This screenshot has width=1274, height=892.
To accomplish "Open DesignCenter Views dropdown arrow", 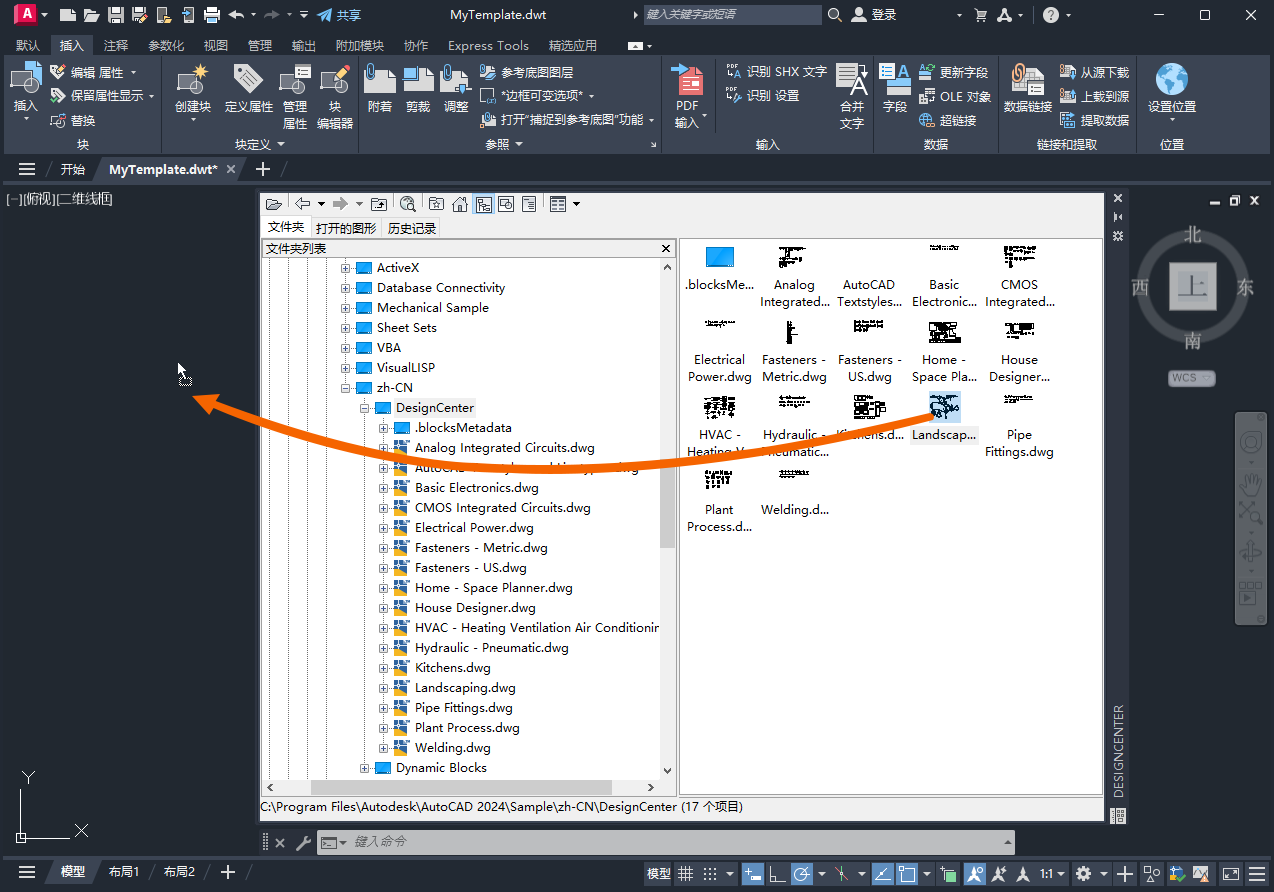I will pos(576,204).
